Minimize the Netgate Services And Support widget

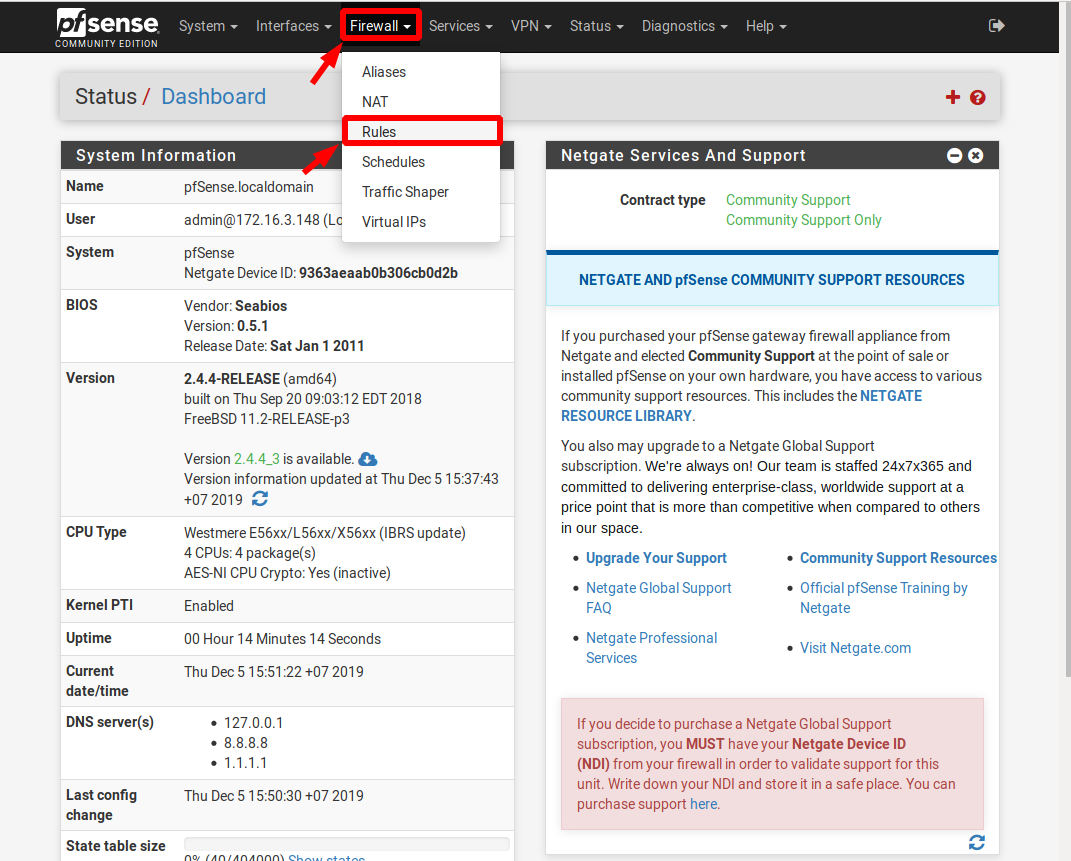pyautogui.click(x=954, y=156)
